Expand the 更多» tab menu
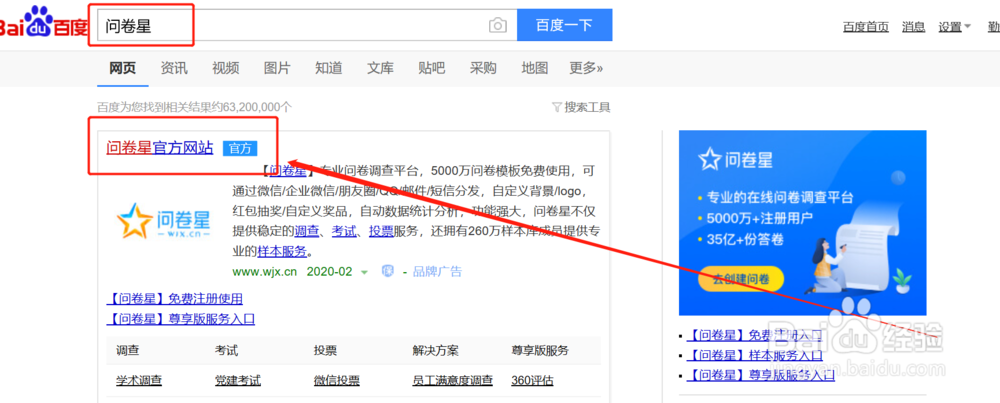Image resolution: width=1000 pixels, height=403 pixels. coord(587,68)
